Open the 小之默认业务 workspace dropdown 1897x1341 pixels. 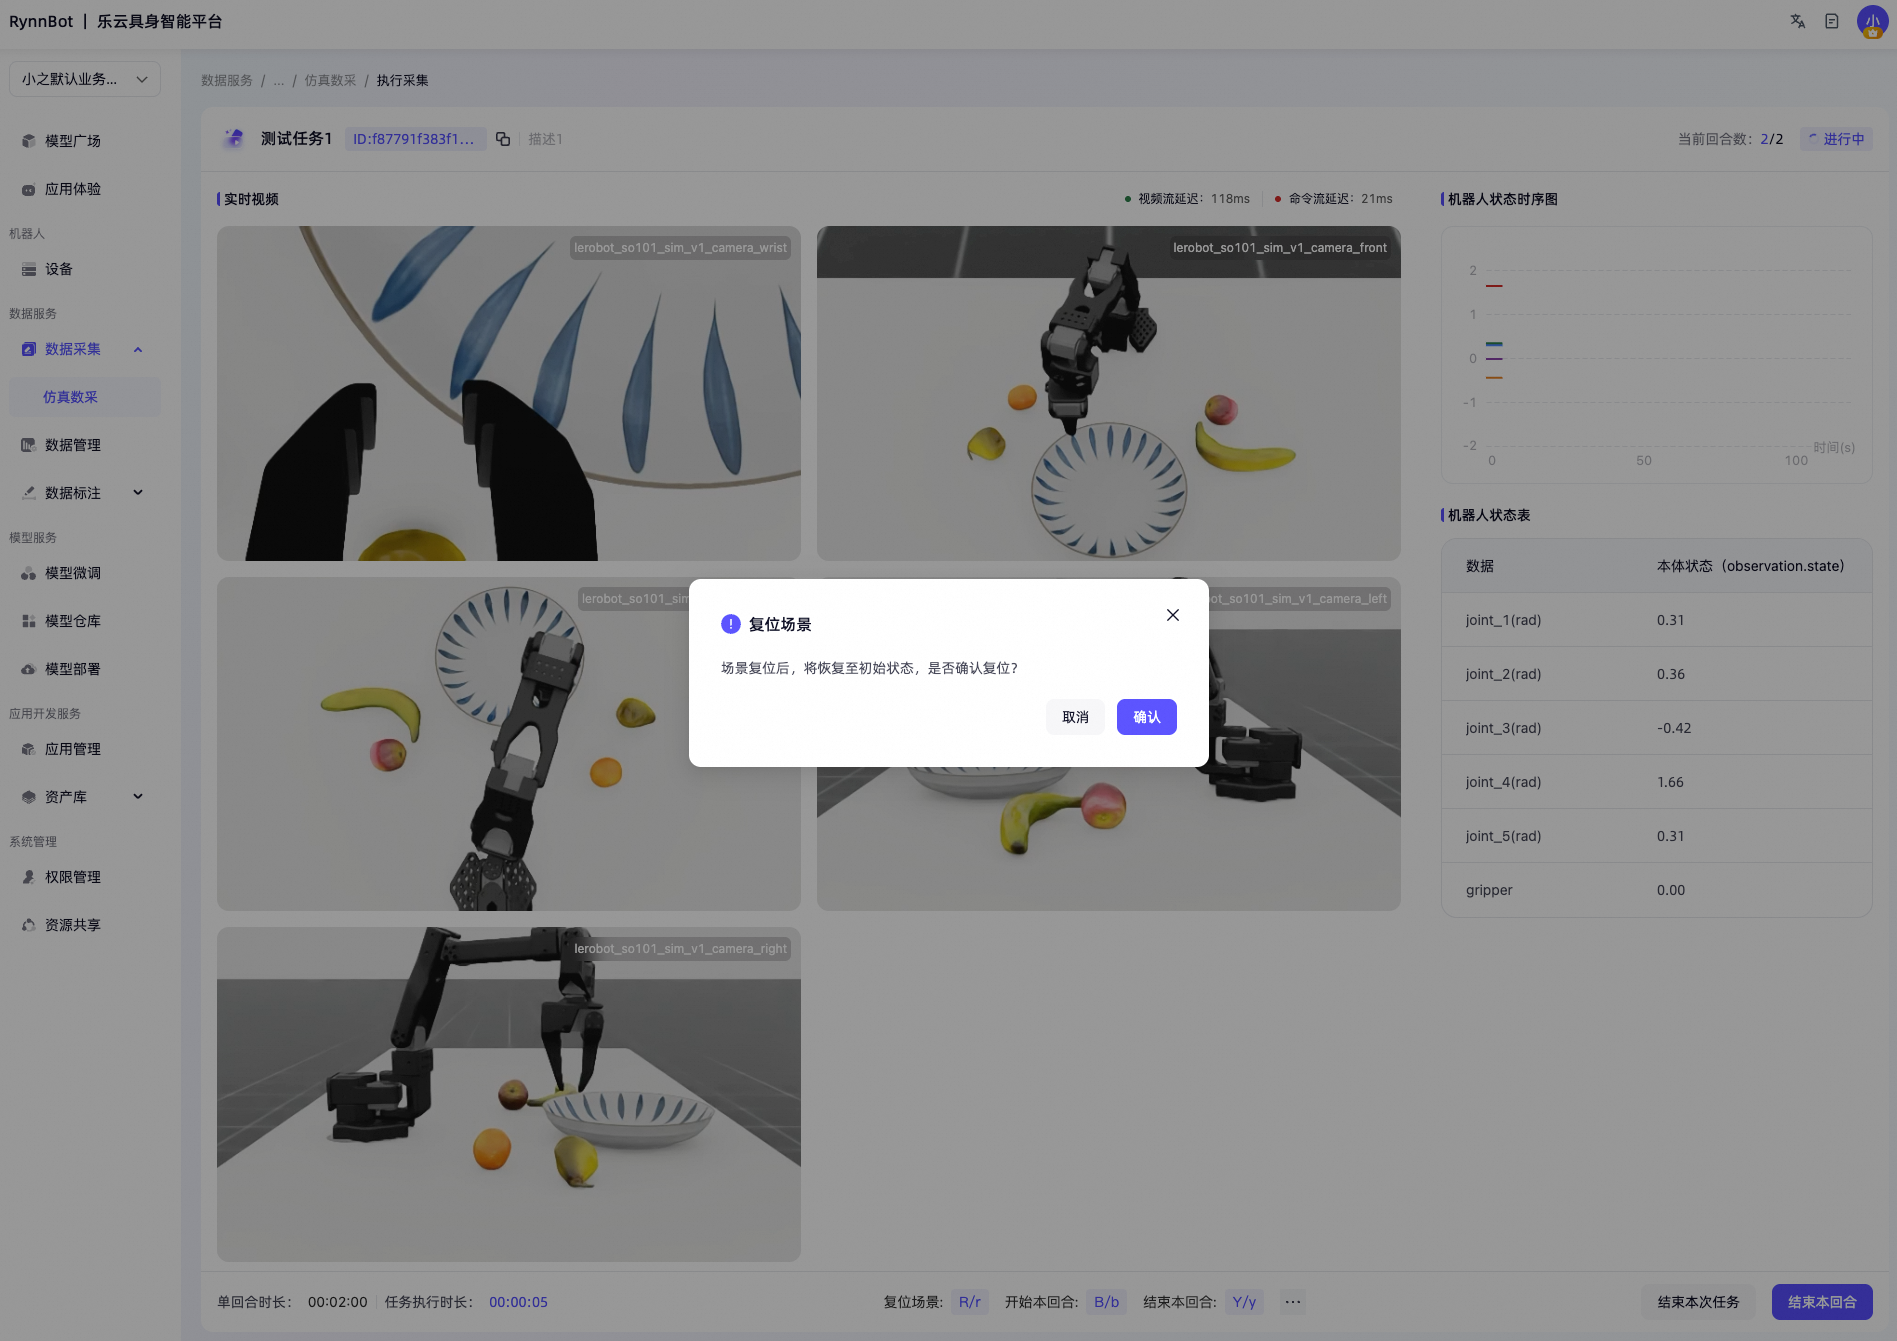pyautogui.click(x=85, y=79)
